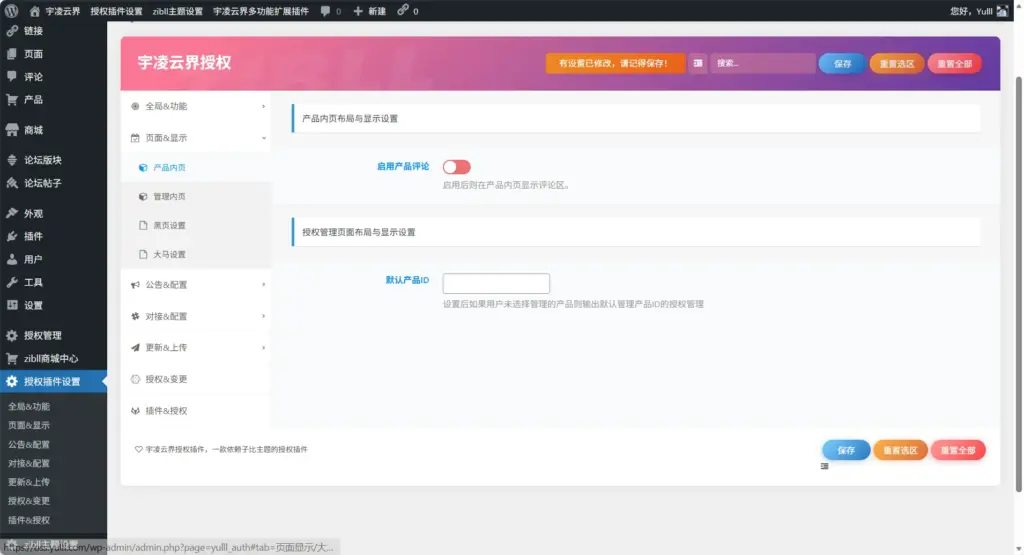1024x555 pixels.
Task: Click into the 默认产品ID input field
Action: [x=496, y=283]
